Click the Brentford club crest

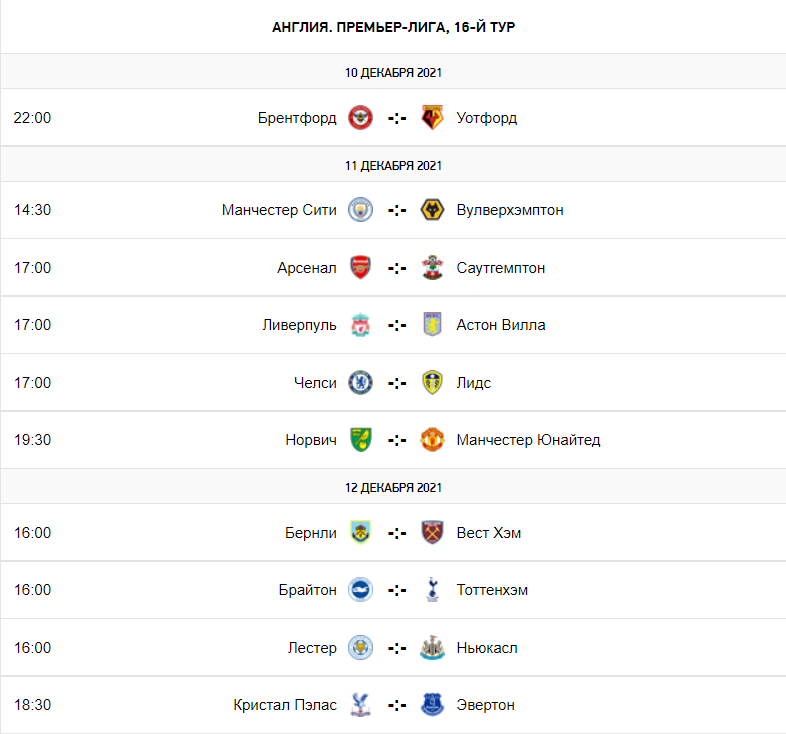pyautogui.click(x=360, y=118)
